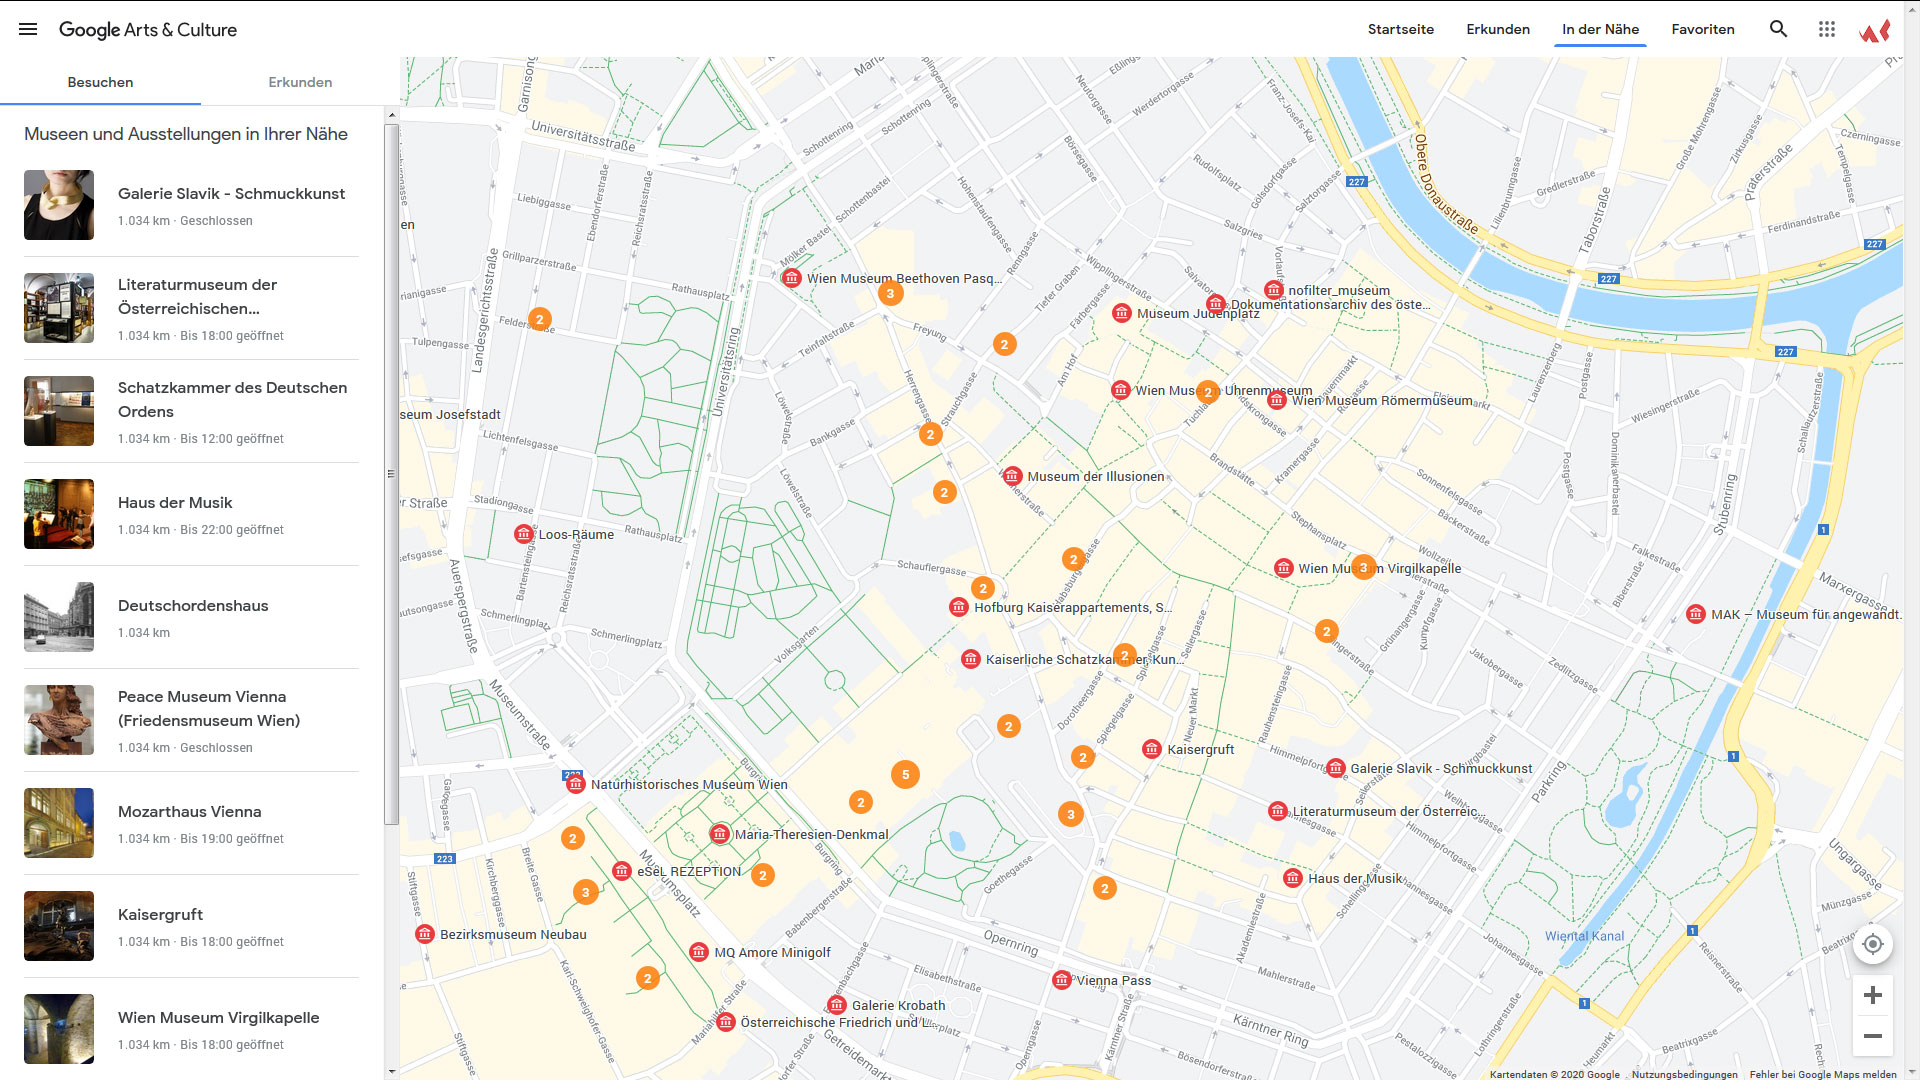Select Galerie Krobath map pin

837,1005
